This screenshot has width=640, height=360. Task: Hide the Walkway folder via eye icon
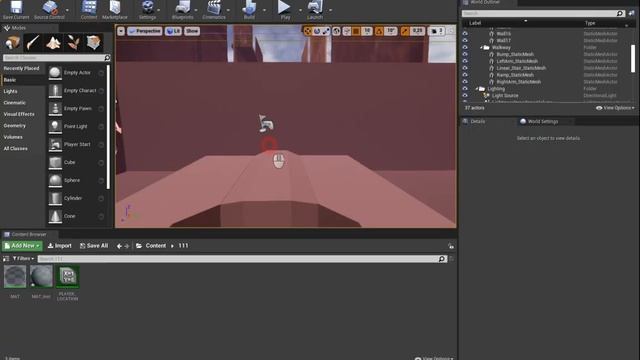pyautogui.click(x=465, y=48)
